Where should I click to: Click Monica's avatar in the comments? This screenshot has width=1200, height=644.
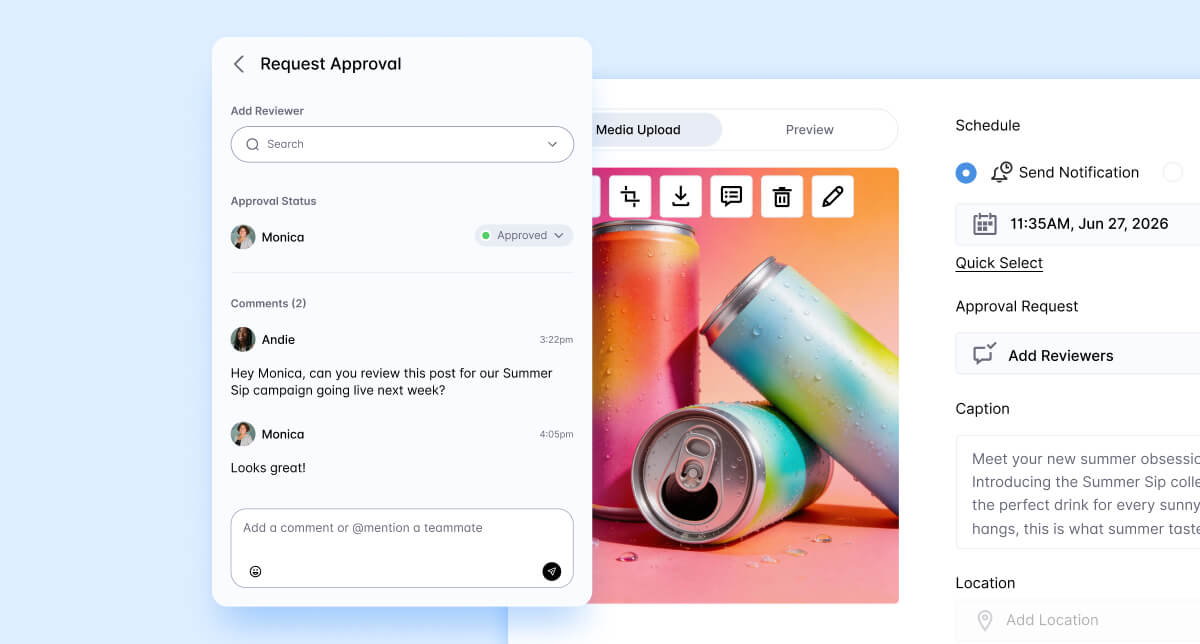(243, 434)
